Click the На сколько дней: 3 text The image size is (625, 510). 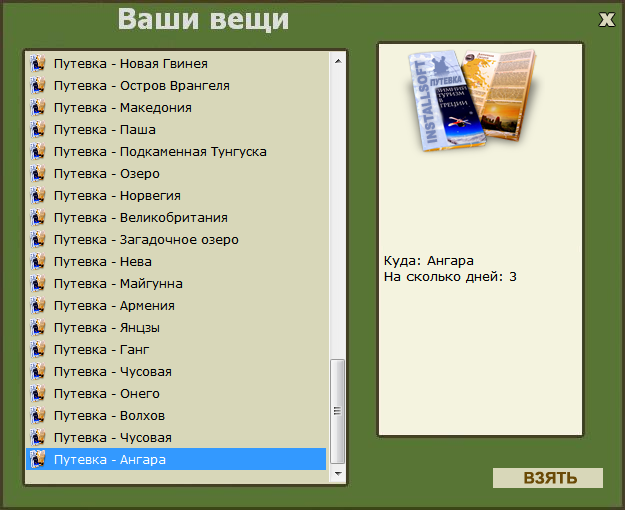(x=450, y=277)
